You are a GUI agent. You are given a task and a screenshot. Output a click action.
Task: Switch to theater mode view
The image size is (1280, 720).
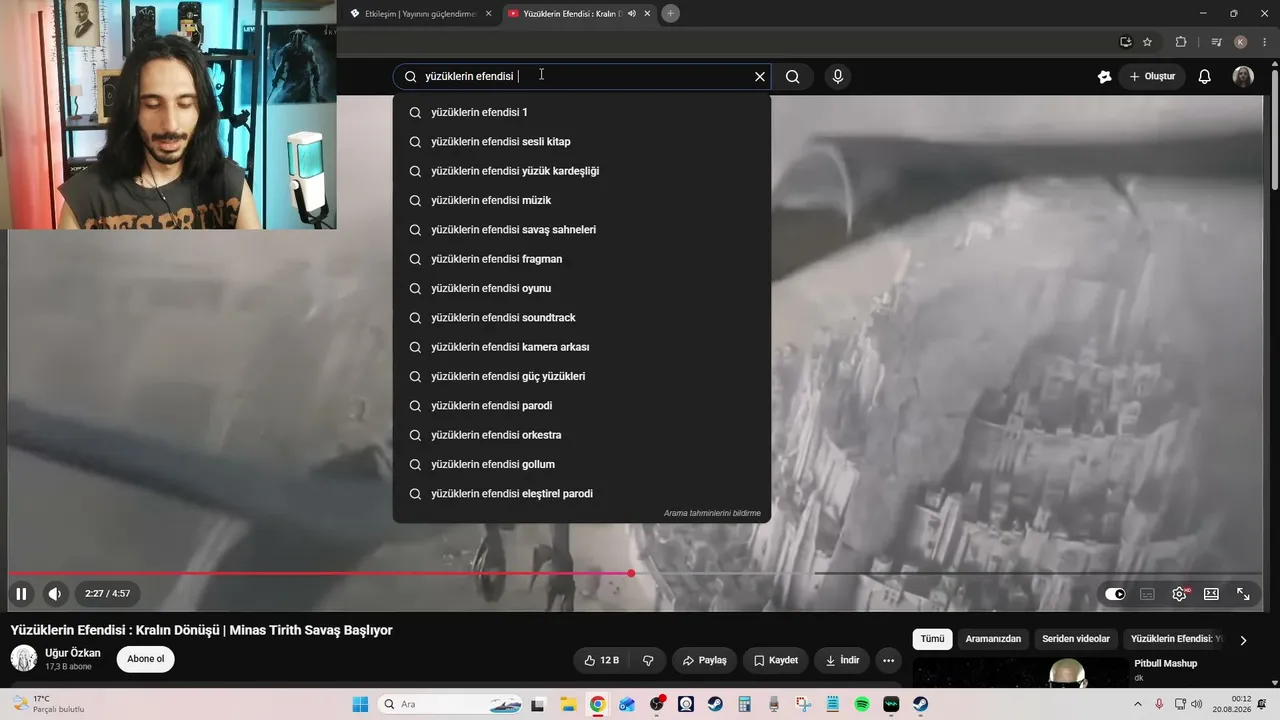1211,594
